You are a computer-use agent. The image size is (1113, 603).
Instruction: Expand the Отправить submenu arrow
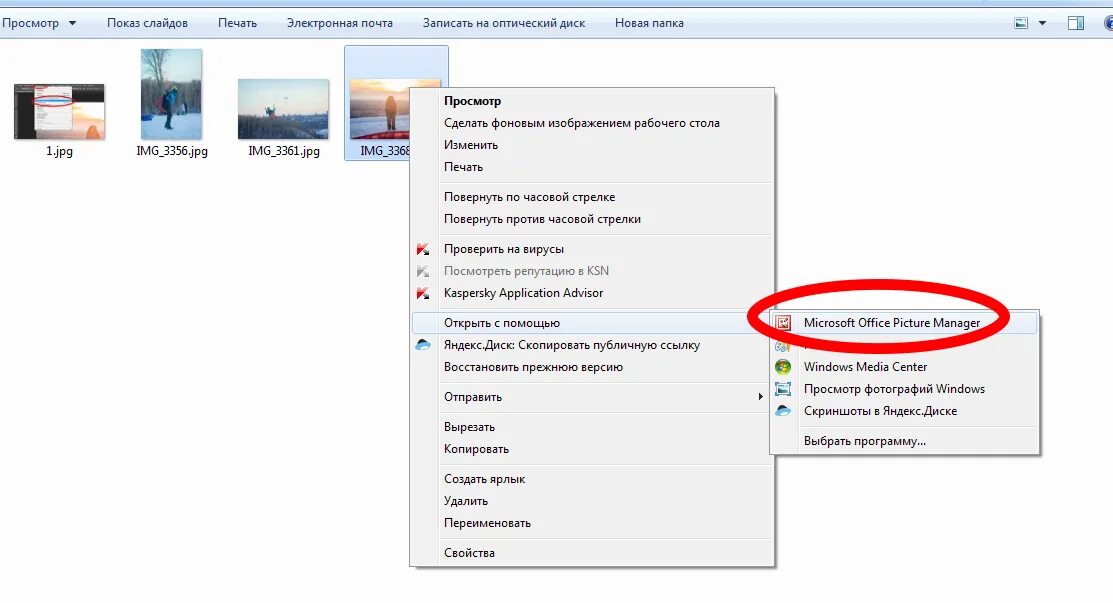pyautogui.click(x=760, y=397)
